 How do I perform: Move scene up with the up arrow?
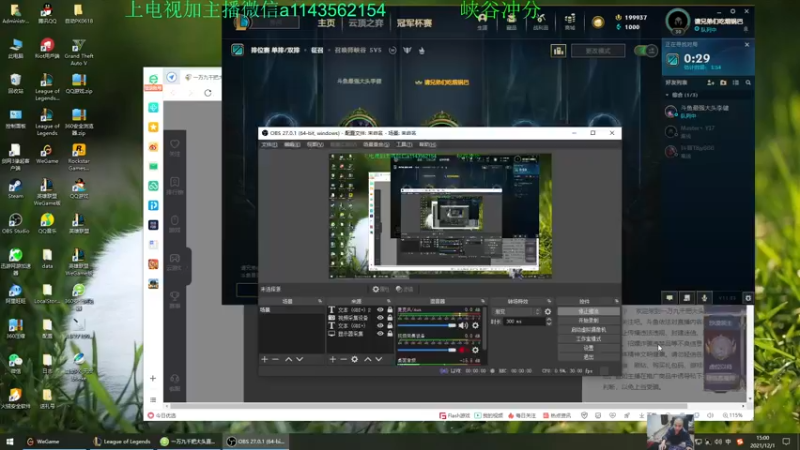(x=288, y=359)
